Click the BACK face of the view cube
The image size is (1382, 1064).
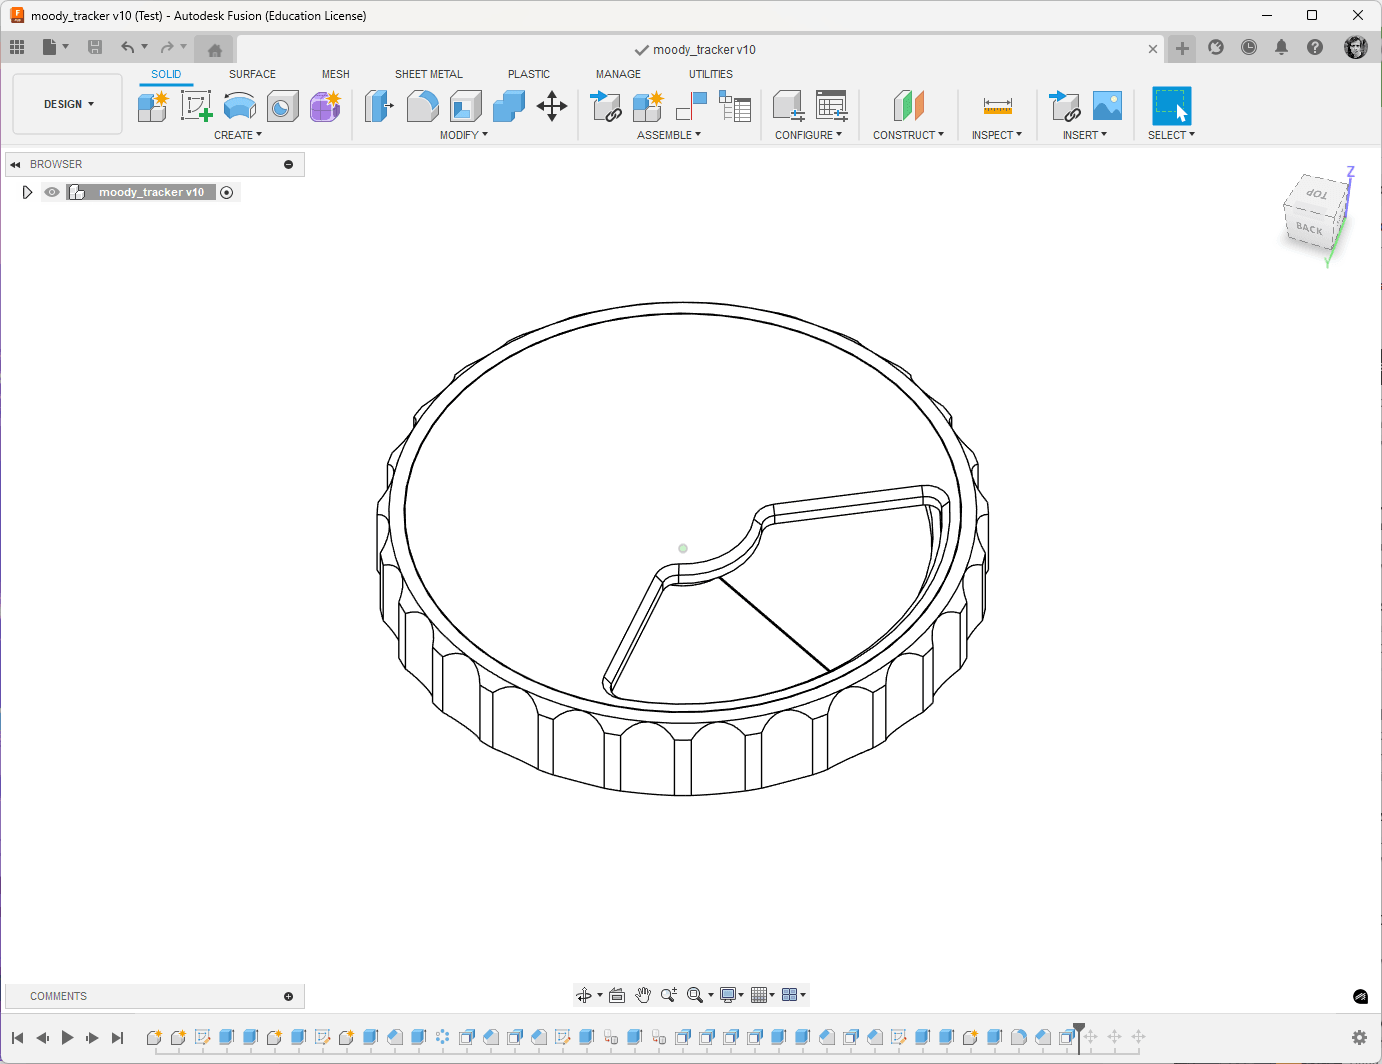(x=1308, y=228)
